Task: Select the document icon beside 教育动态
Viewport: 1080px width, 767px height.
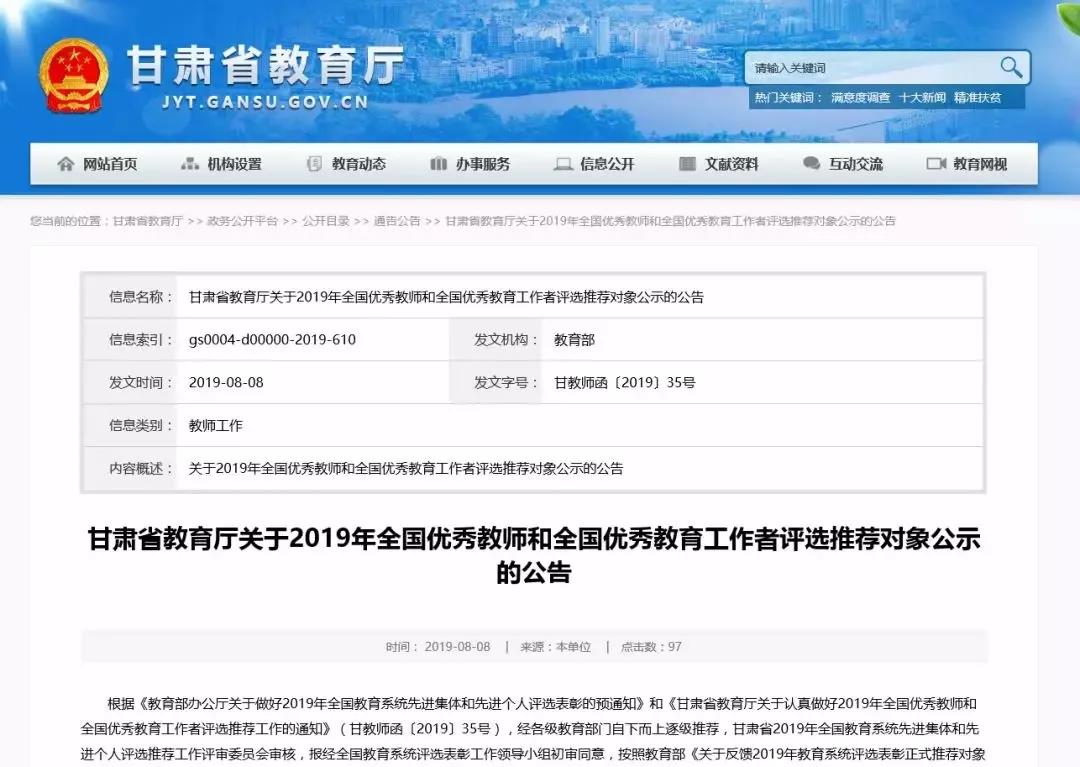Action: click(314, 164)
